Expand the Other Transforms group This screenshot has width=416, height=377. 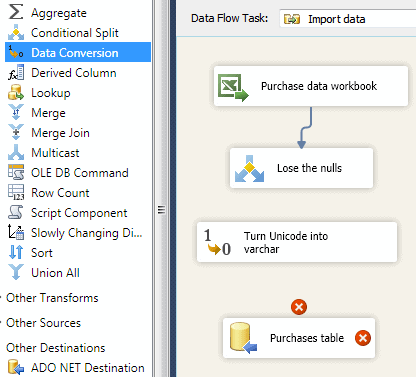(x=52, y=298)
